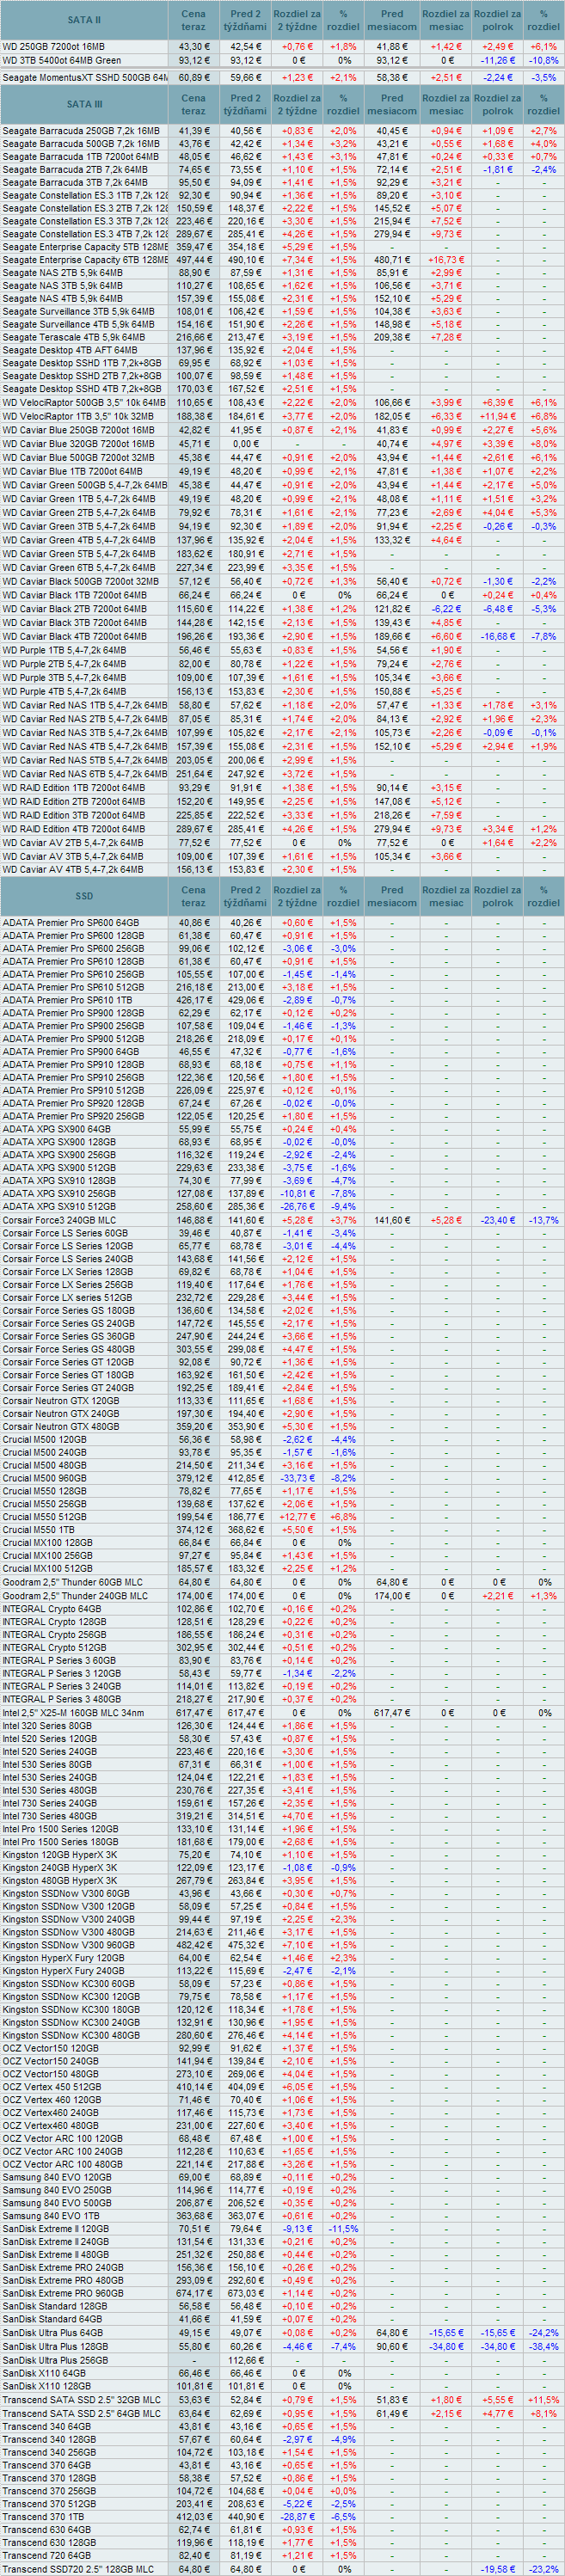Click 'Seagate Terascale 4TB 5,9k 64MB'
The width and height of the screenshot is (565, 2576).
point(74,338)
